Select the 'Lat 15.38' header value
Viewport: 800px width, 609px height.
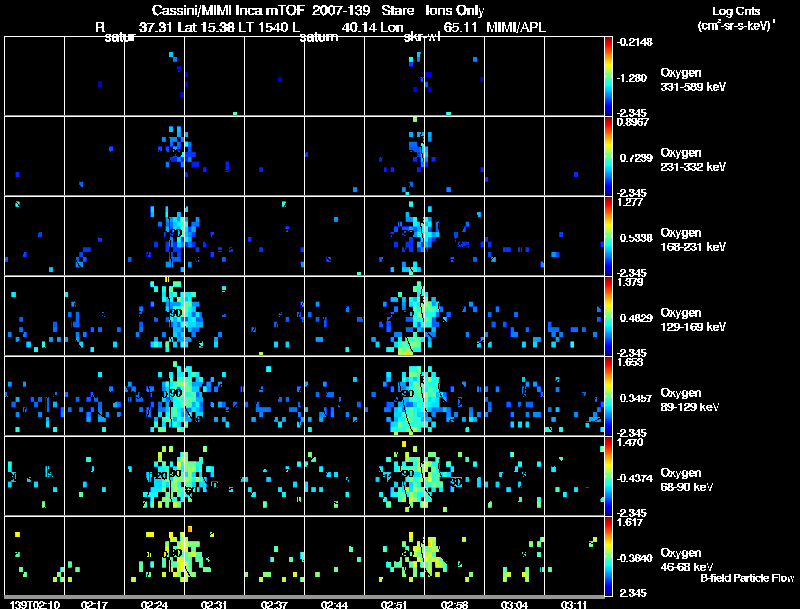click(206, 28)
